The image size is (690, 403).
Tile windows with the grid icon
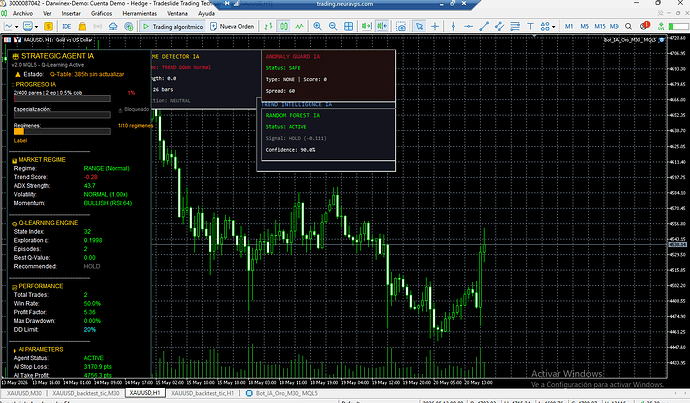349,26
